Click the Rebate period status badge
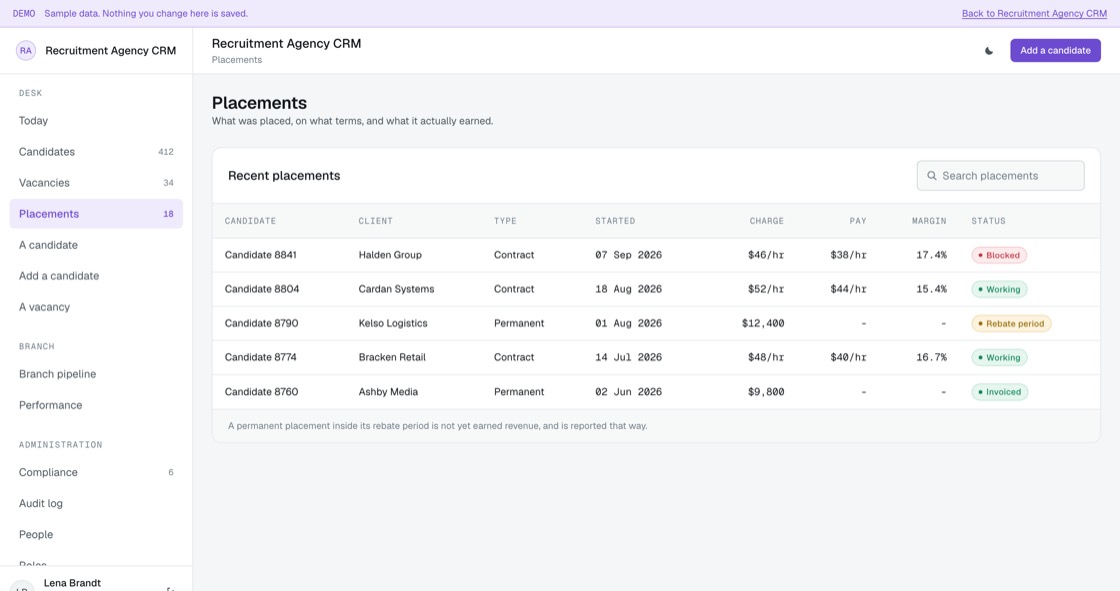The image size is (1120, 591). (1011, 324)
